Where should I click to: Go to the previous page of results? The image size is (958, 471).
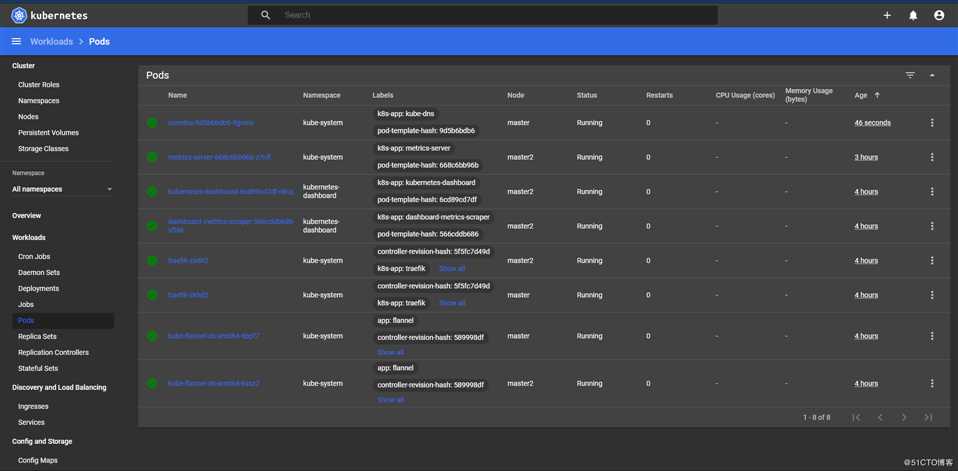pos(880,417)
